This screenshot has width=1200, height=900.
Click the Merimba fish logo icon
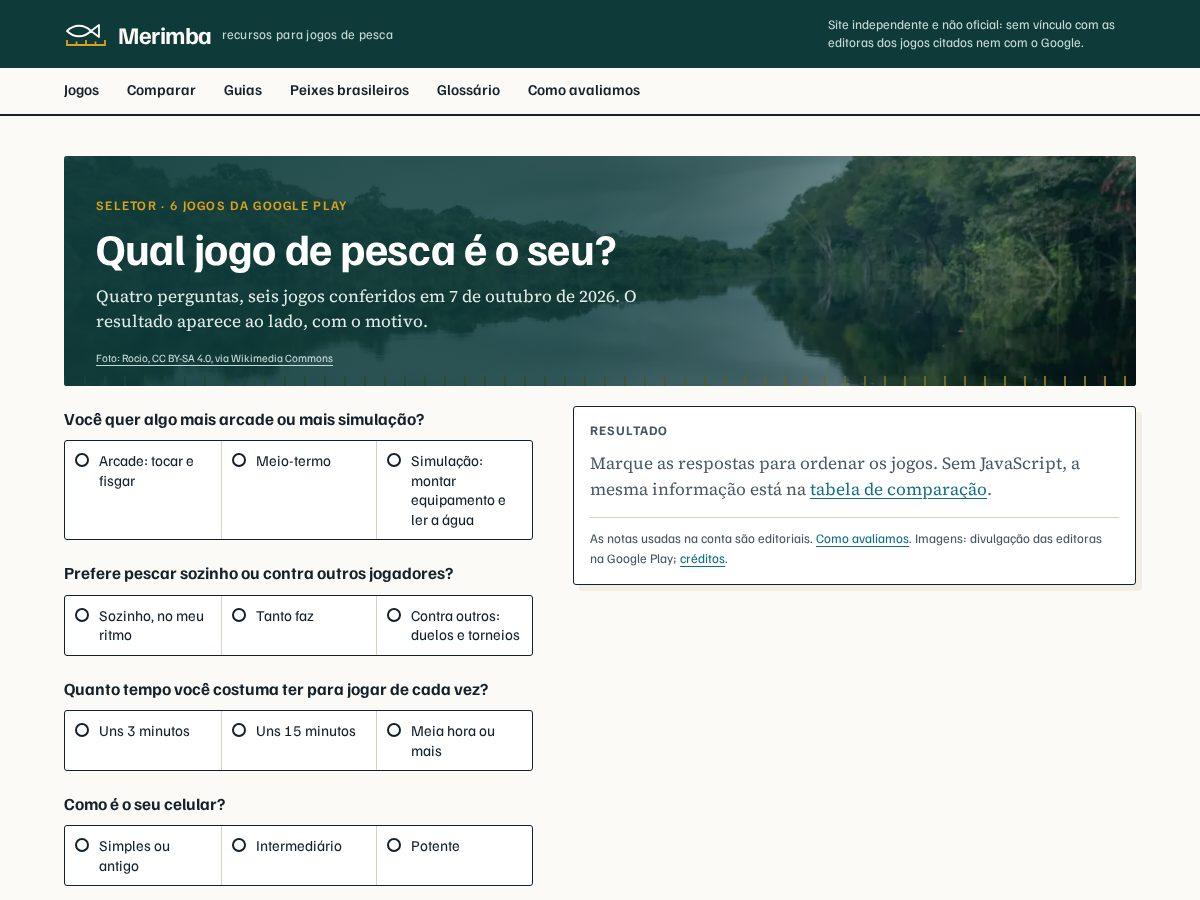86,35
